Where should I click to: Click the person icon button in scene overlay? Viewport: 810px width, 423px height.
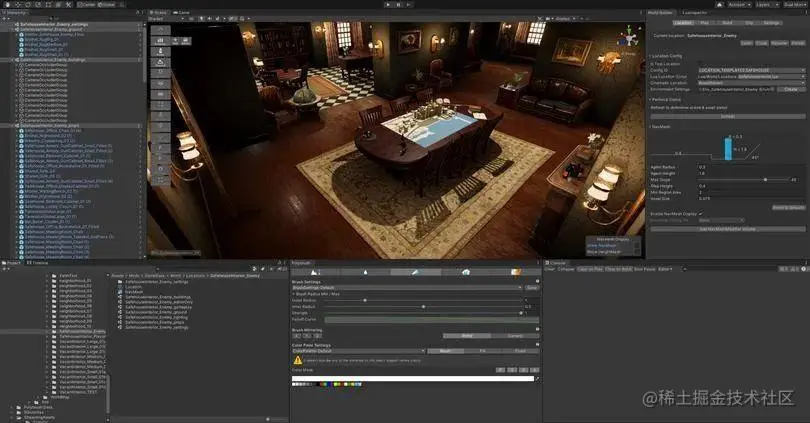click(x=160, y=51)
